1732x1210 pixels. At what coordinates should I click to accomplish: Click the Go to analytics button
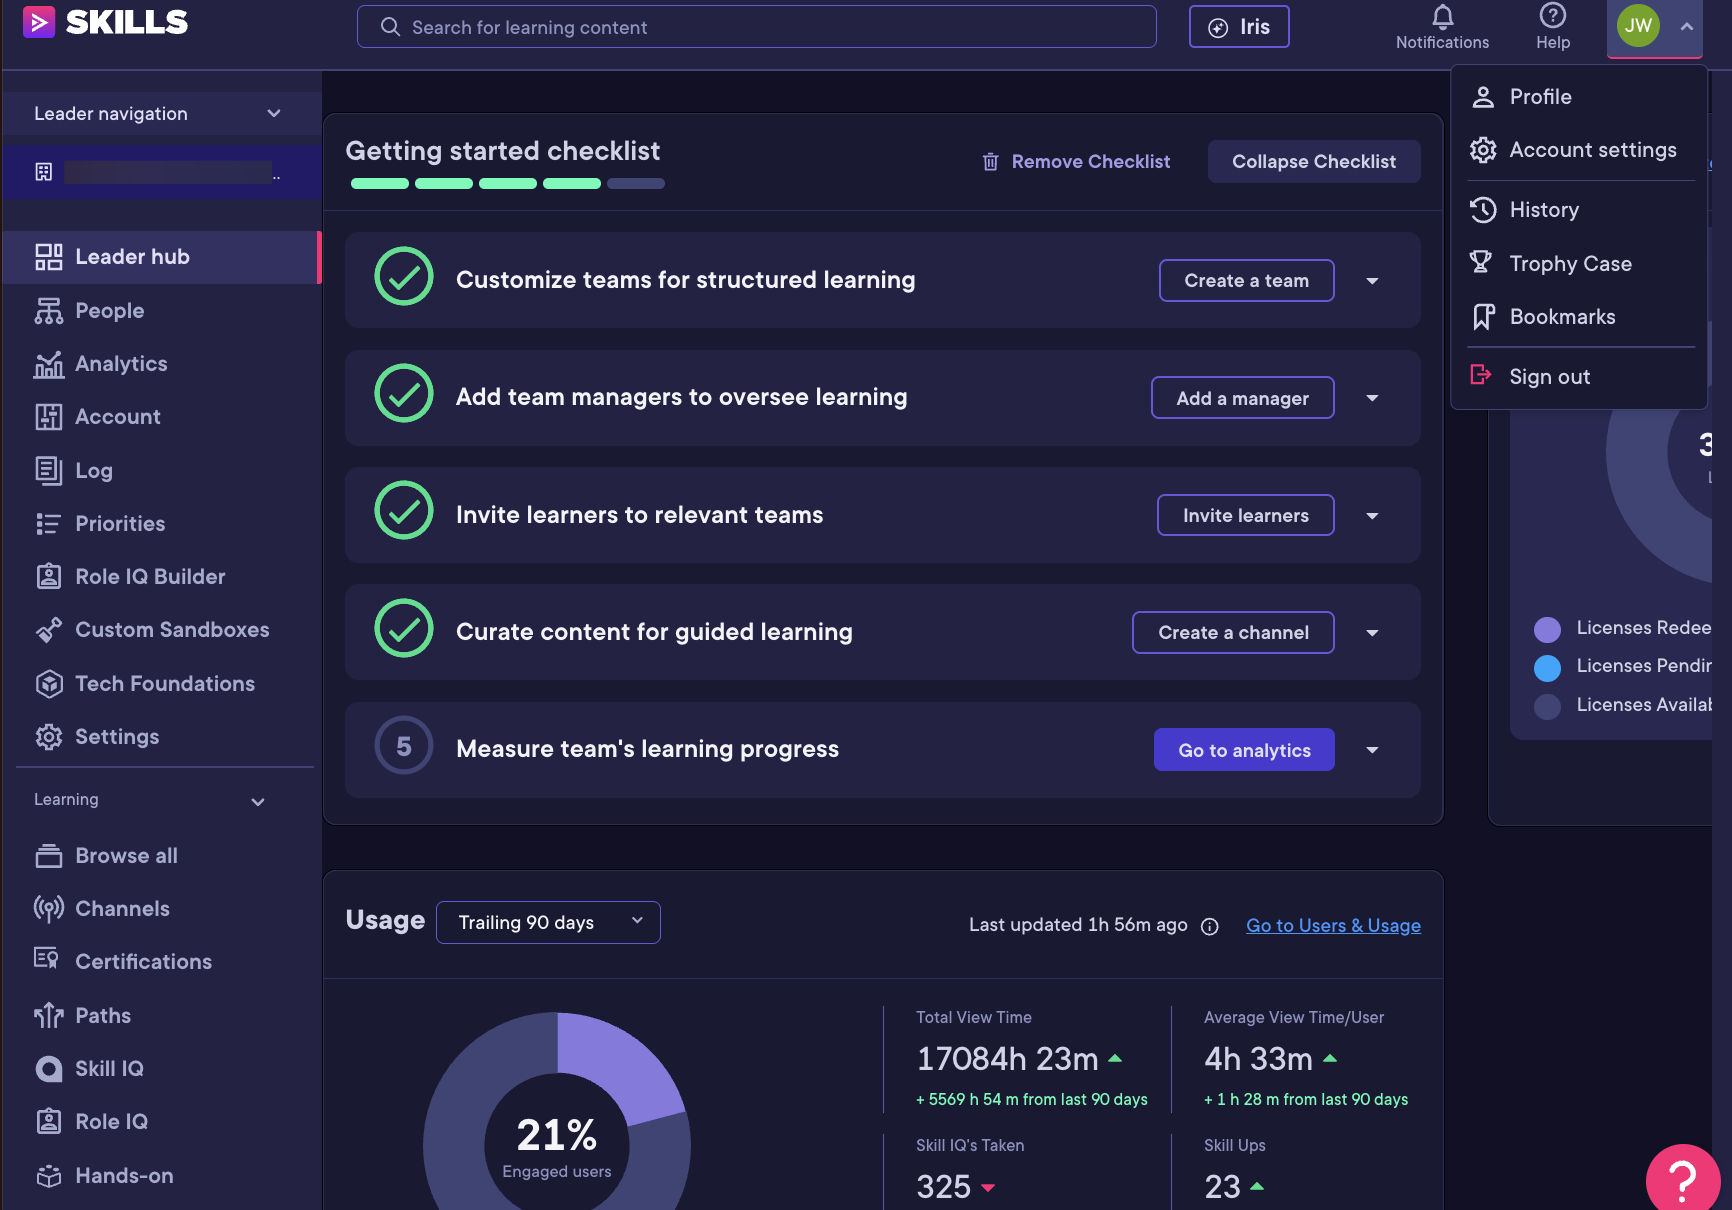point(1243,750)
